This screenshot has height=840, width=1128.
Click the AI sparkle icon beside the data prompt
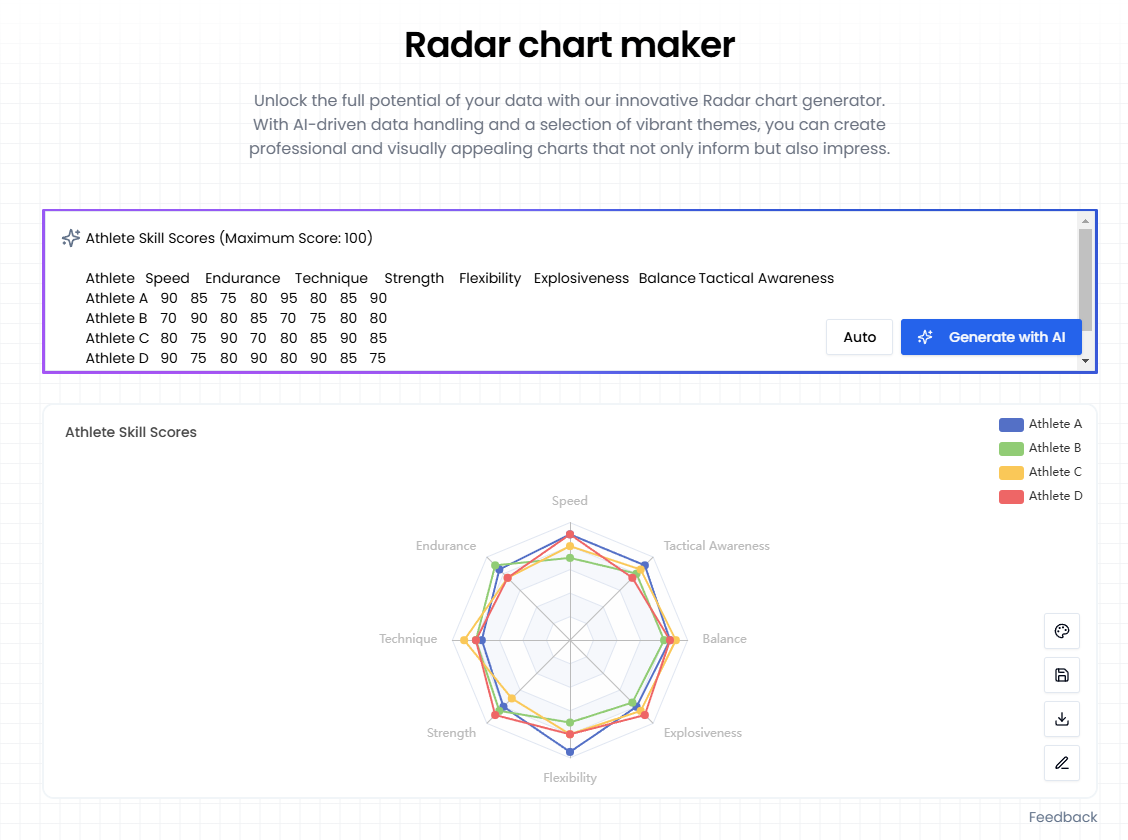click(70, 238)
